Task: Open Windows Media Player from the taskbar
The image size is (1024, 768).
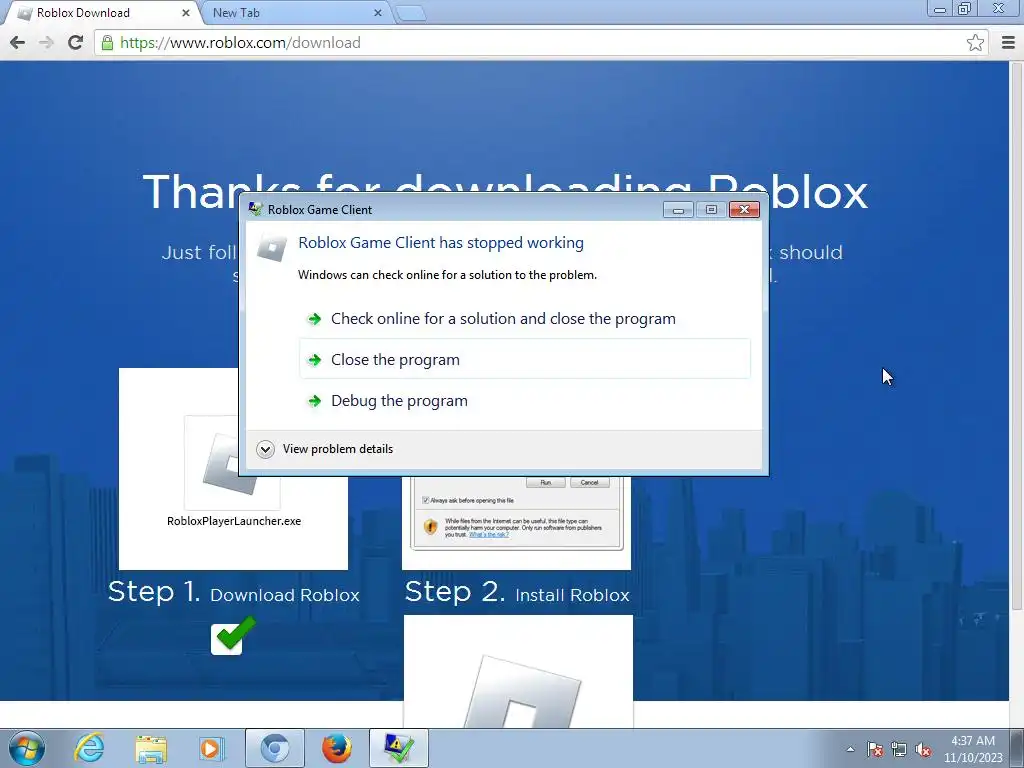Action: point(212,748)
